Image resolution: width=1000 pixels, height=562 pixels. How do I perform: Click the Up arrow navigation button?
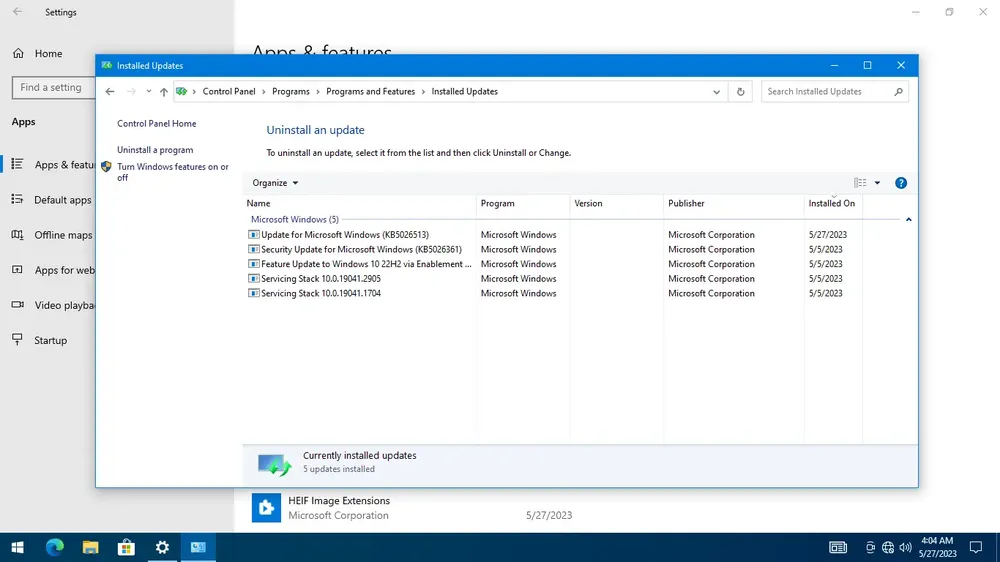pos(164,91)
